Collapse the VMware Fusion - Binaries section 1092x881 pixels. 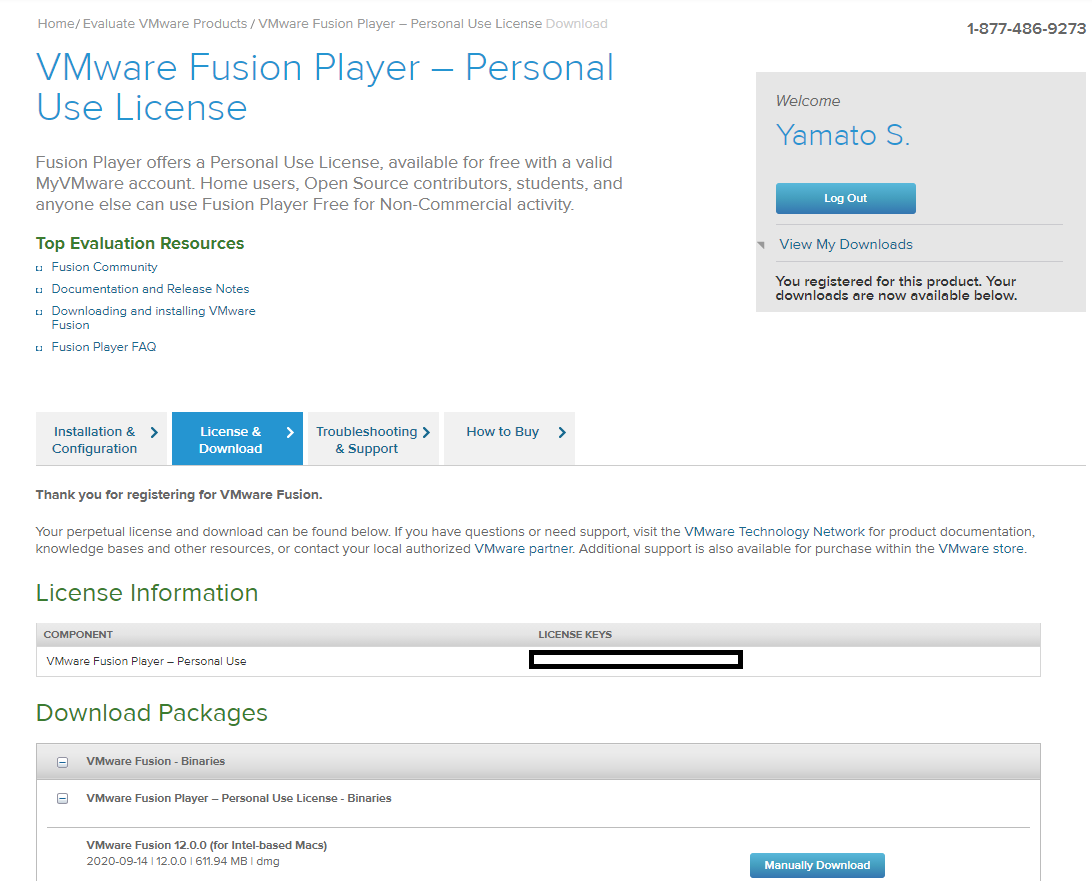point(63,762)
